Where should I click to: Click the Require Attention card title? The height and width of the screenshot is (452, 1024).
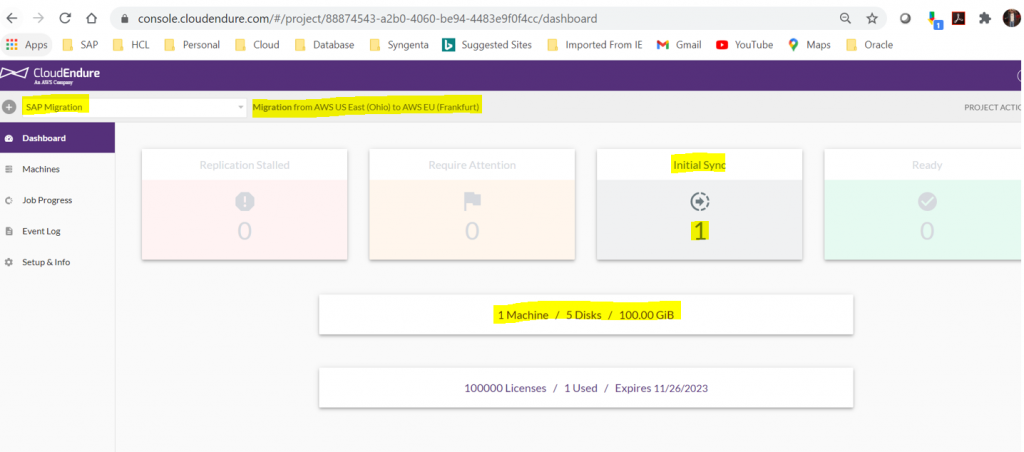click(472, 165)
